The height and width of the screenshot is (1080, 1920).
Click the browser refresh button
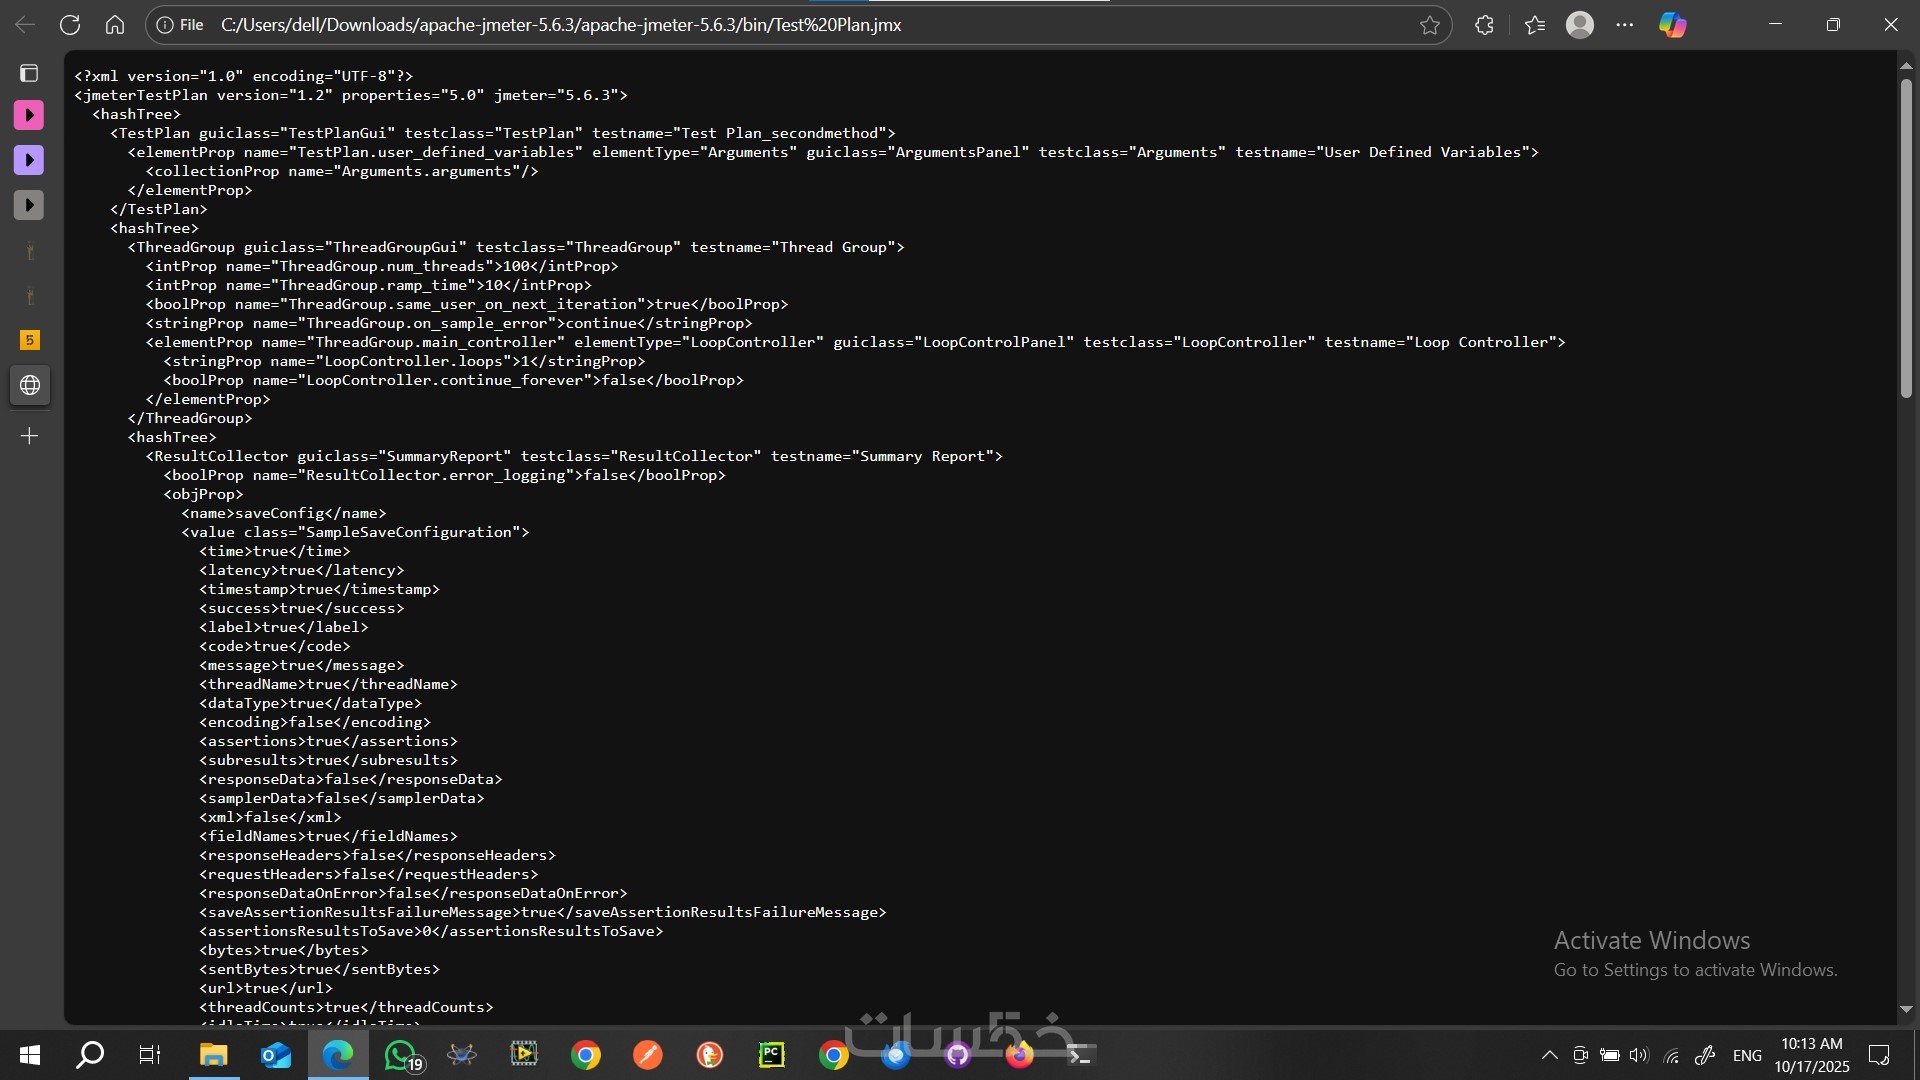pos(69,25)
